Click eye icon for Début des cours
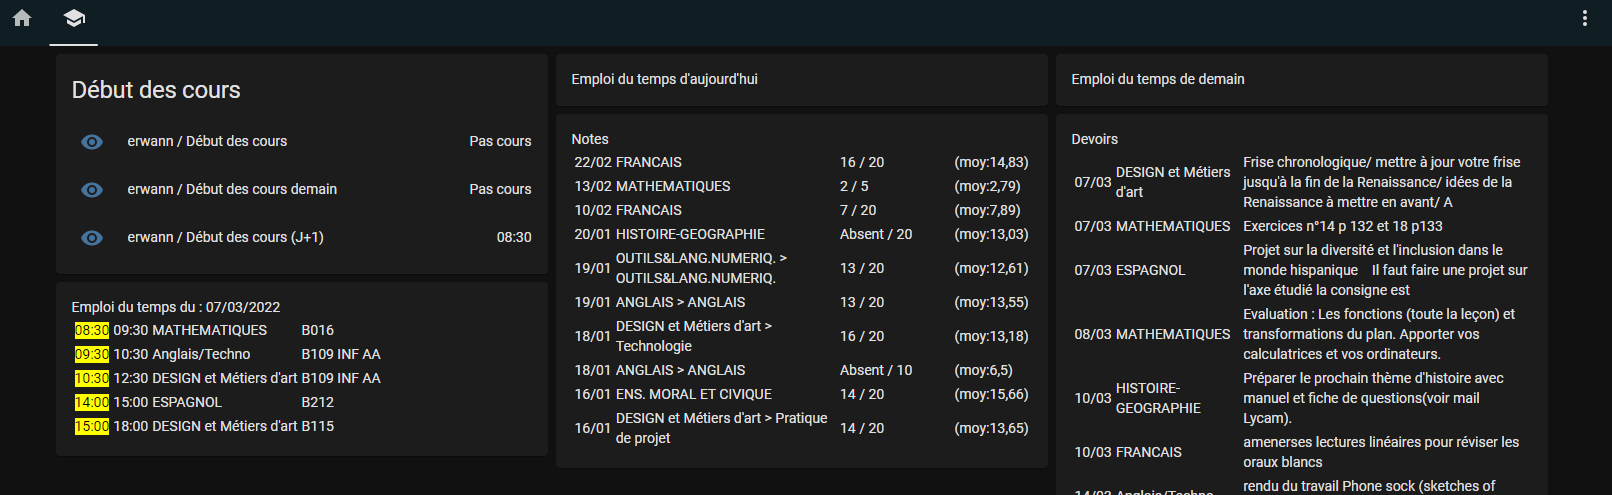1612x495 pixels. 92,142
